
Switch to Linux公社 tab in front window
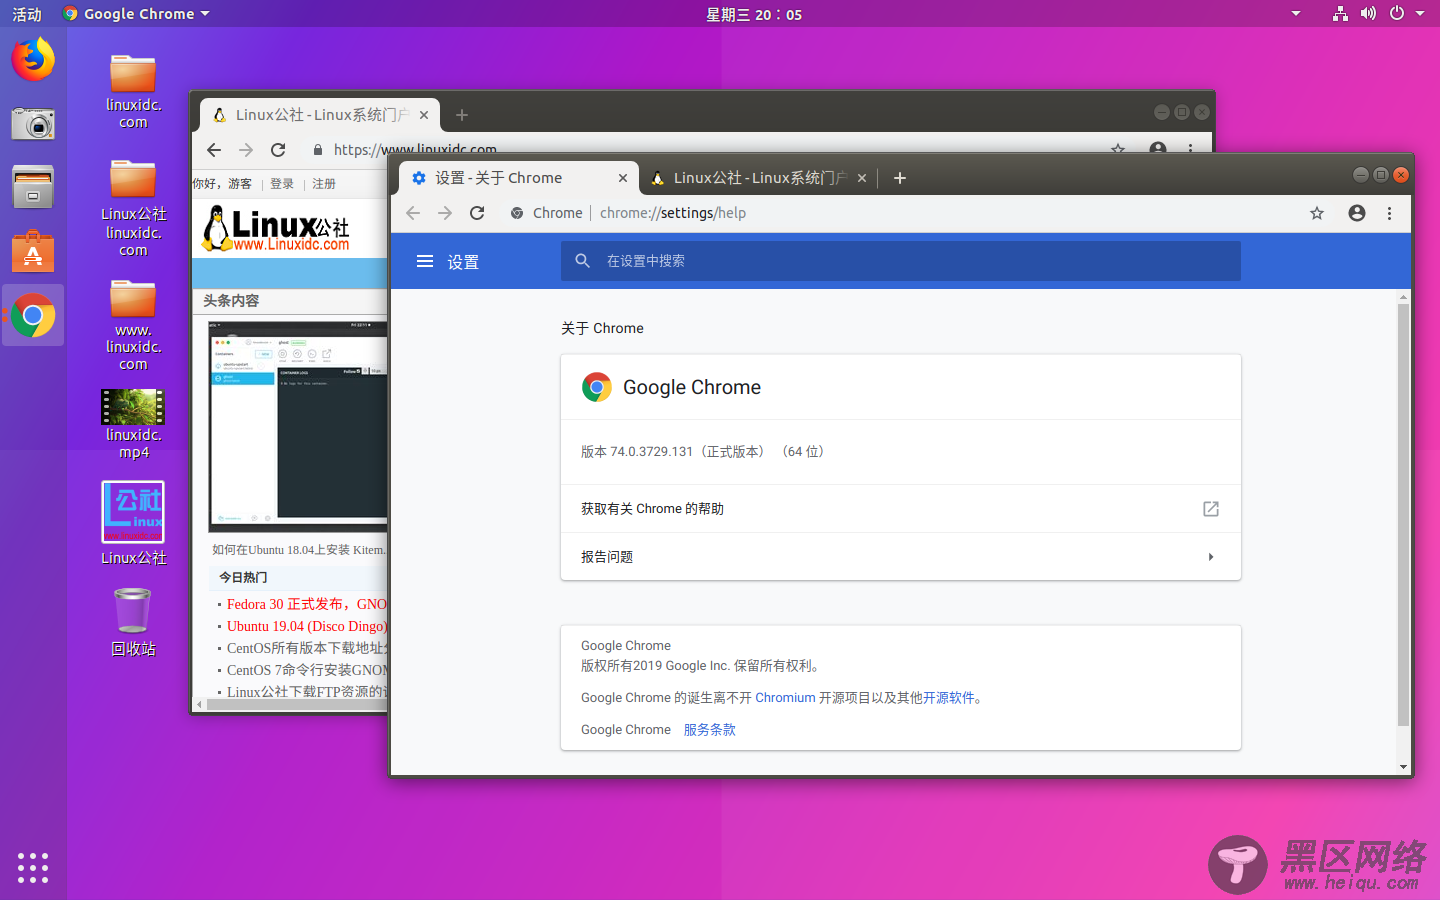758,178
